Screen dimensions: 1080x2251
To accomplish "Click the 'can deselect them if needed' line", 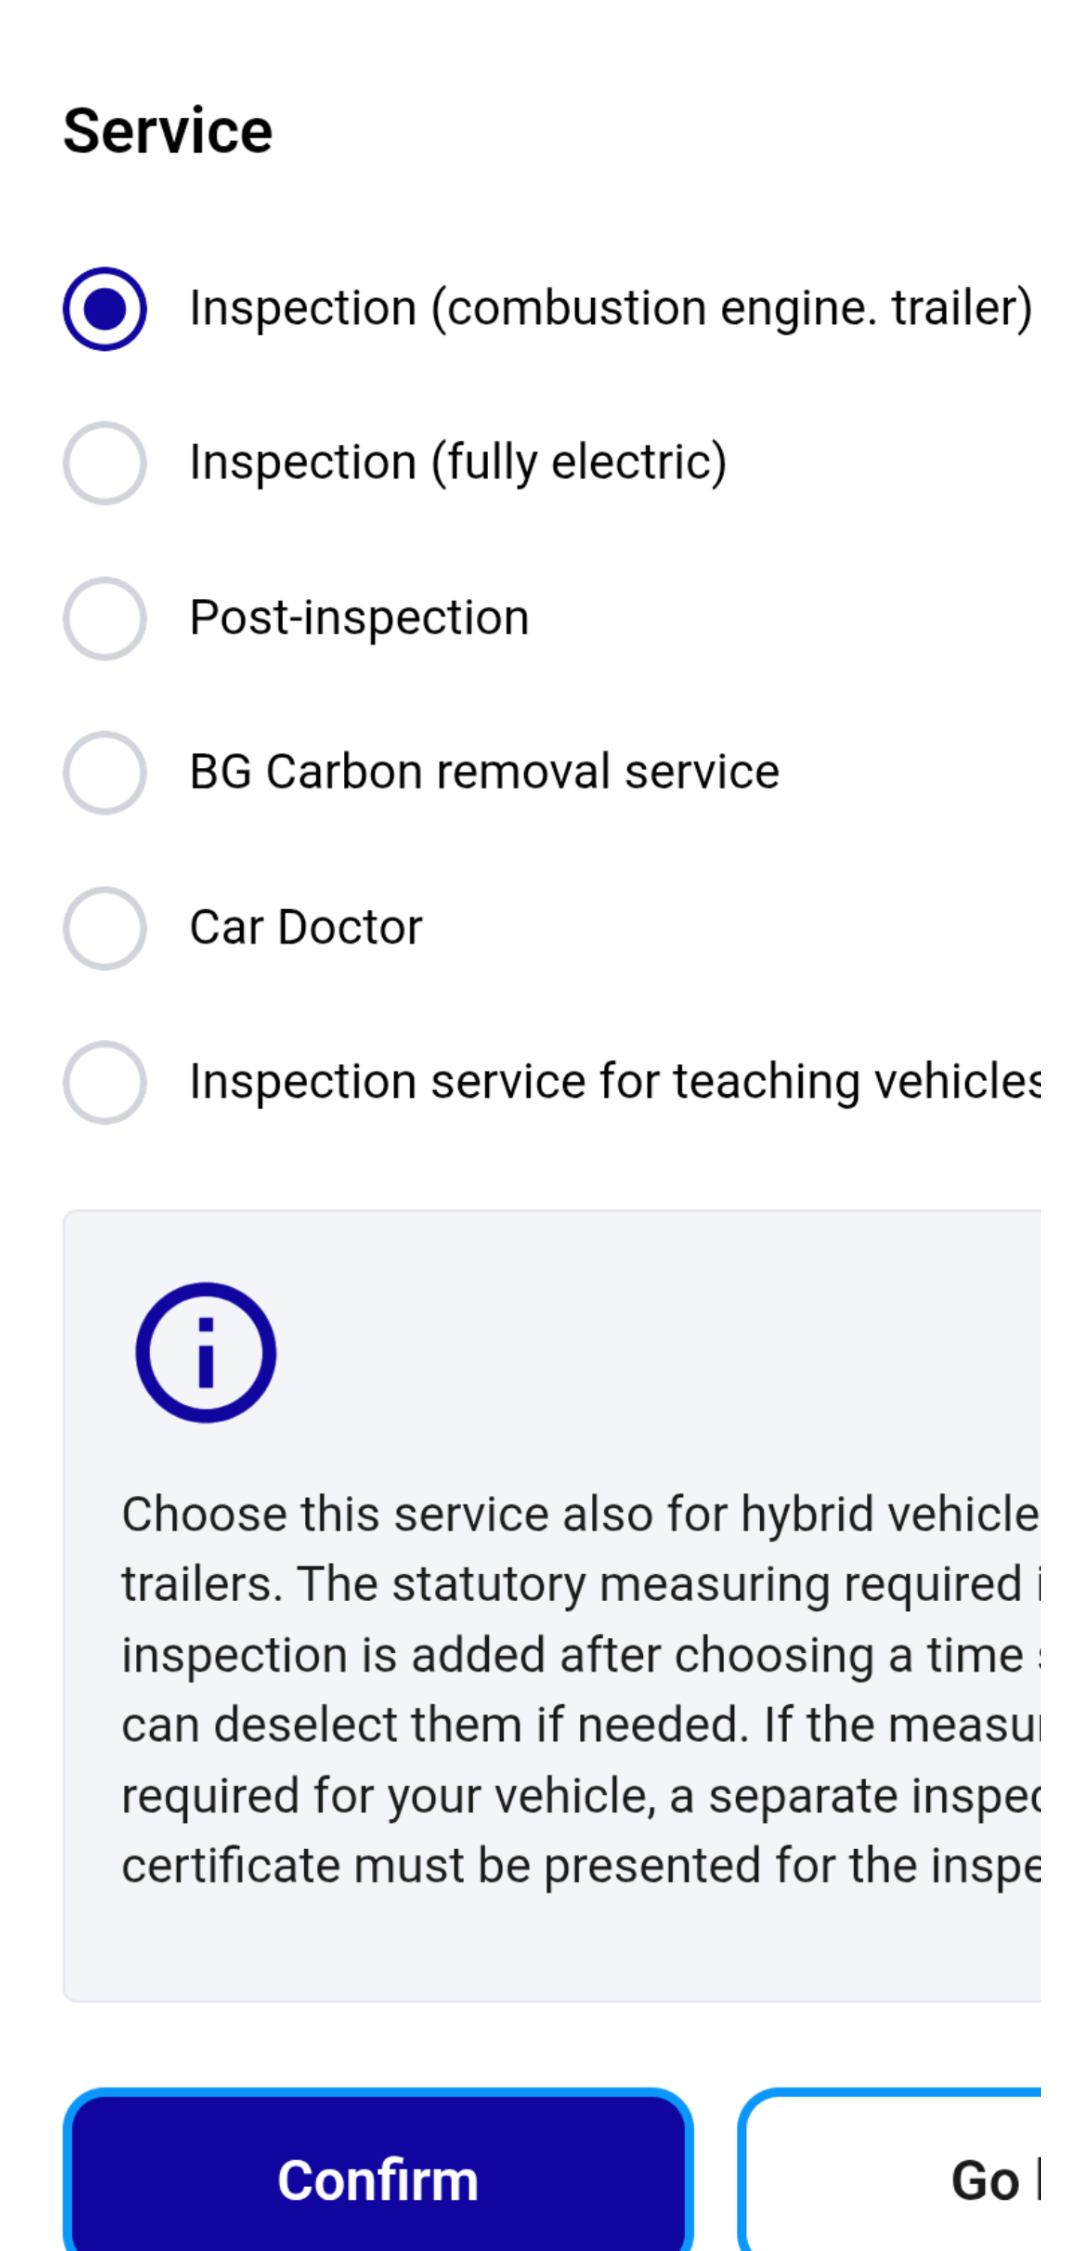I will tap(580, 1725).
